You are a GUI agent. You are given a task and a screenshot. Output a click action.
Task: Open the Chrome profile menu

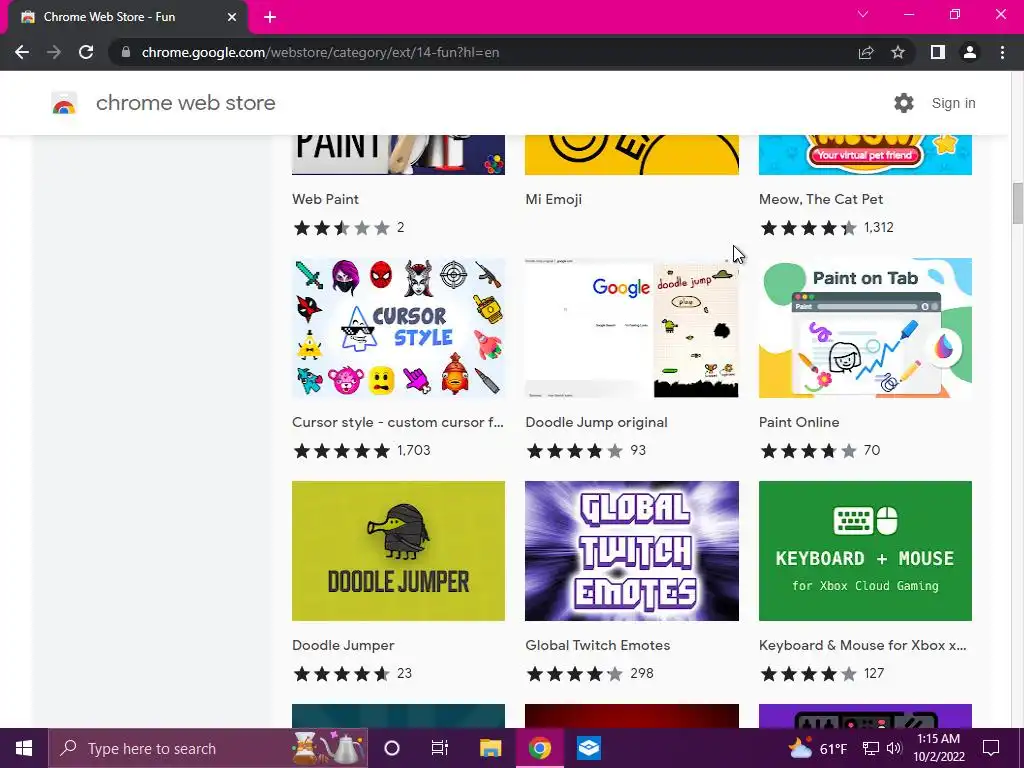click(970, 52)
